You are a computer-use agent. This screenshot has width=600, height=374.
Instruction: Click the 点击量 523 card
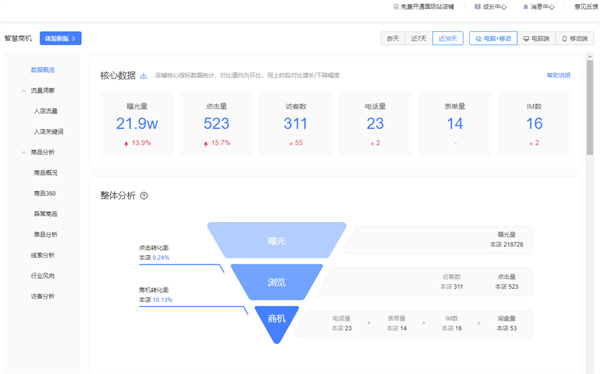(216, 123)
